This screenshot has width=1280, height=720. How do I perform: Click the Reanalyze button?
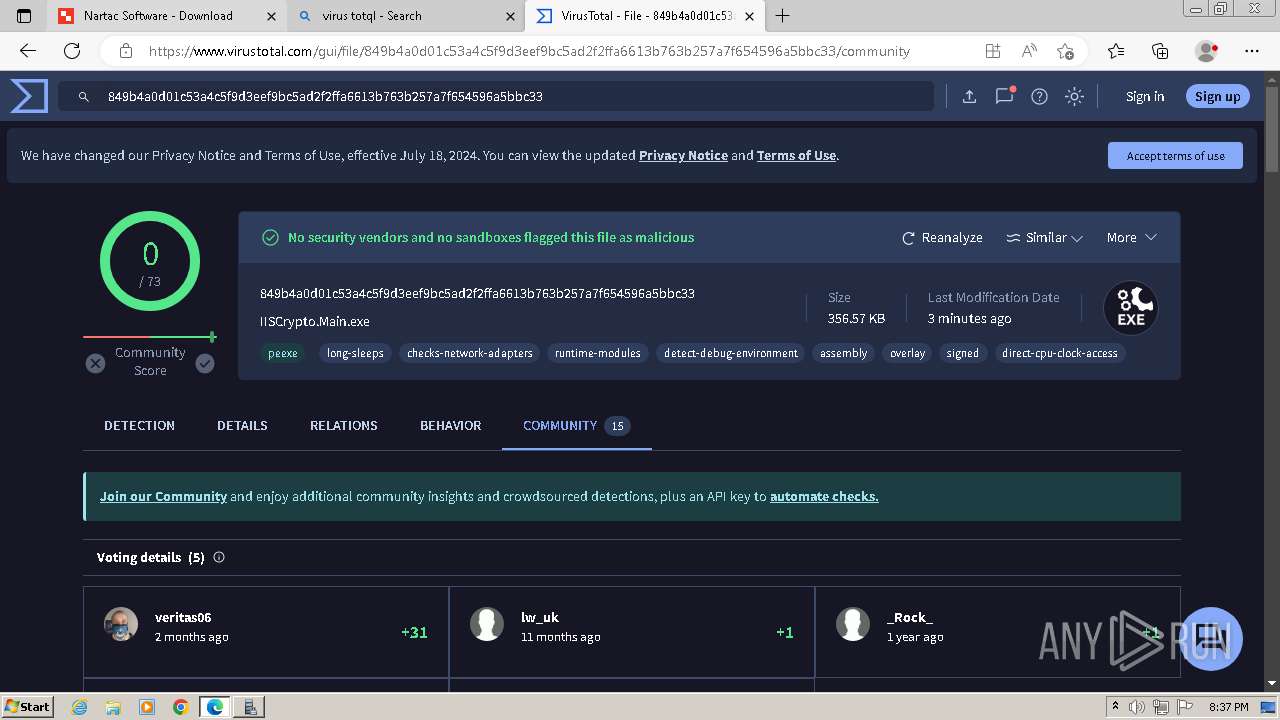[942, 238]
